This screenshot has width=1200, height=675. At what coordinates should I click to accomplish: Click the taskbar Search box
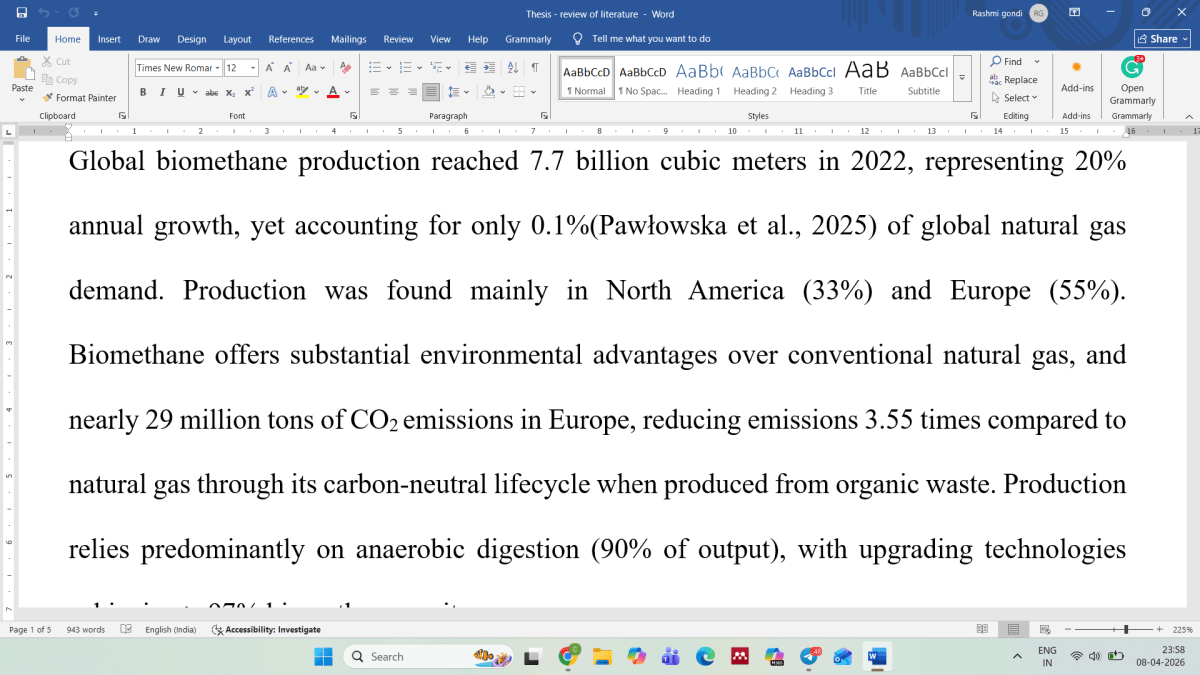(x=430, y=657)
